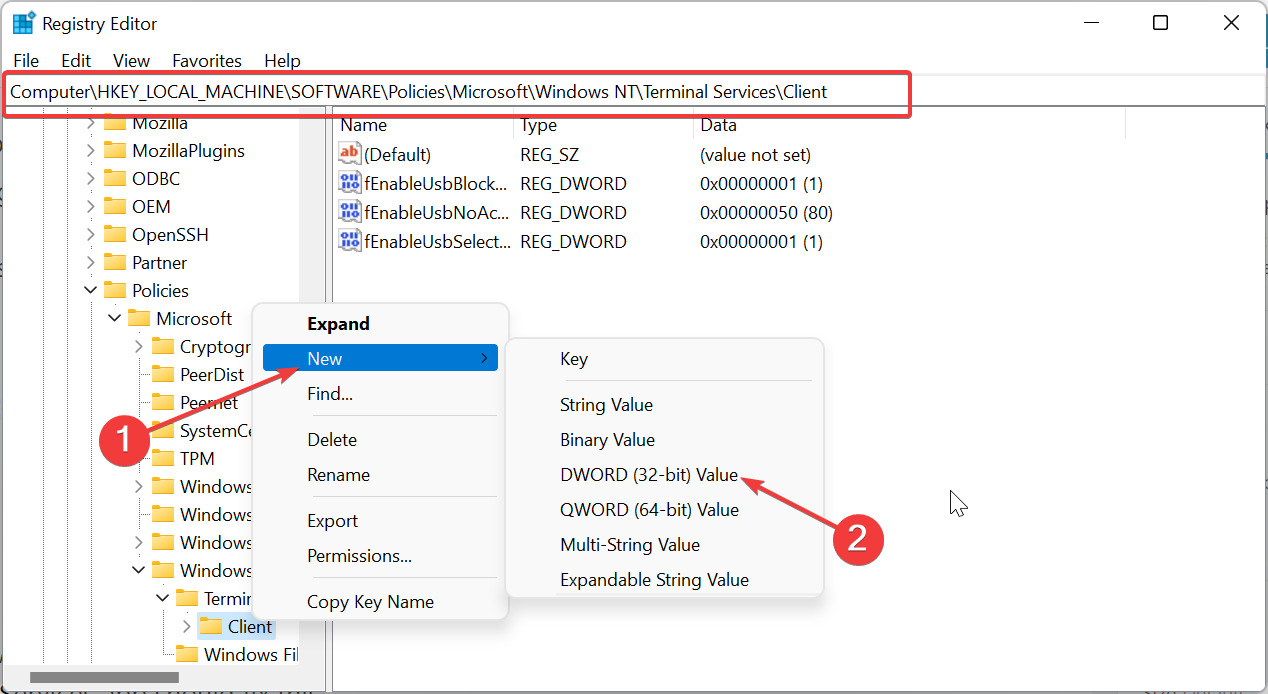
Task: Create a new Binary Value
Action: (664, 440)
